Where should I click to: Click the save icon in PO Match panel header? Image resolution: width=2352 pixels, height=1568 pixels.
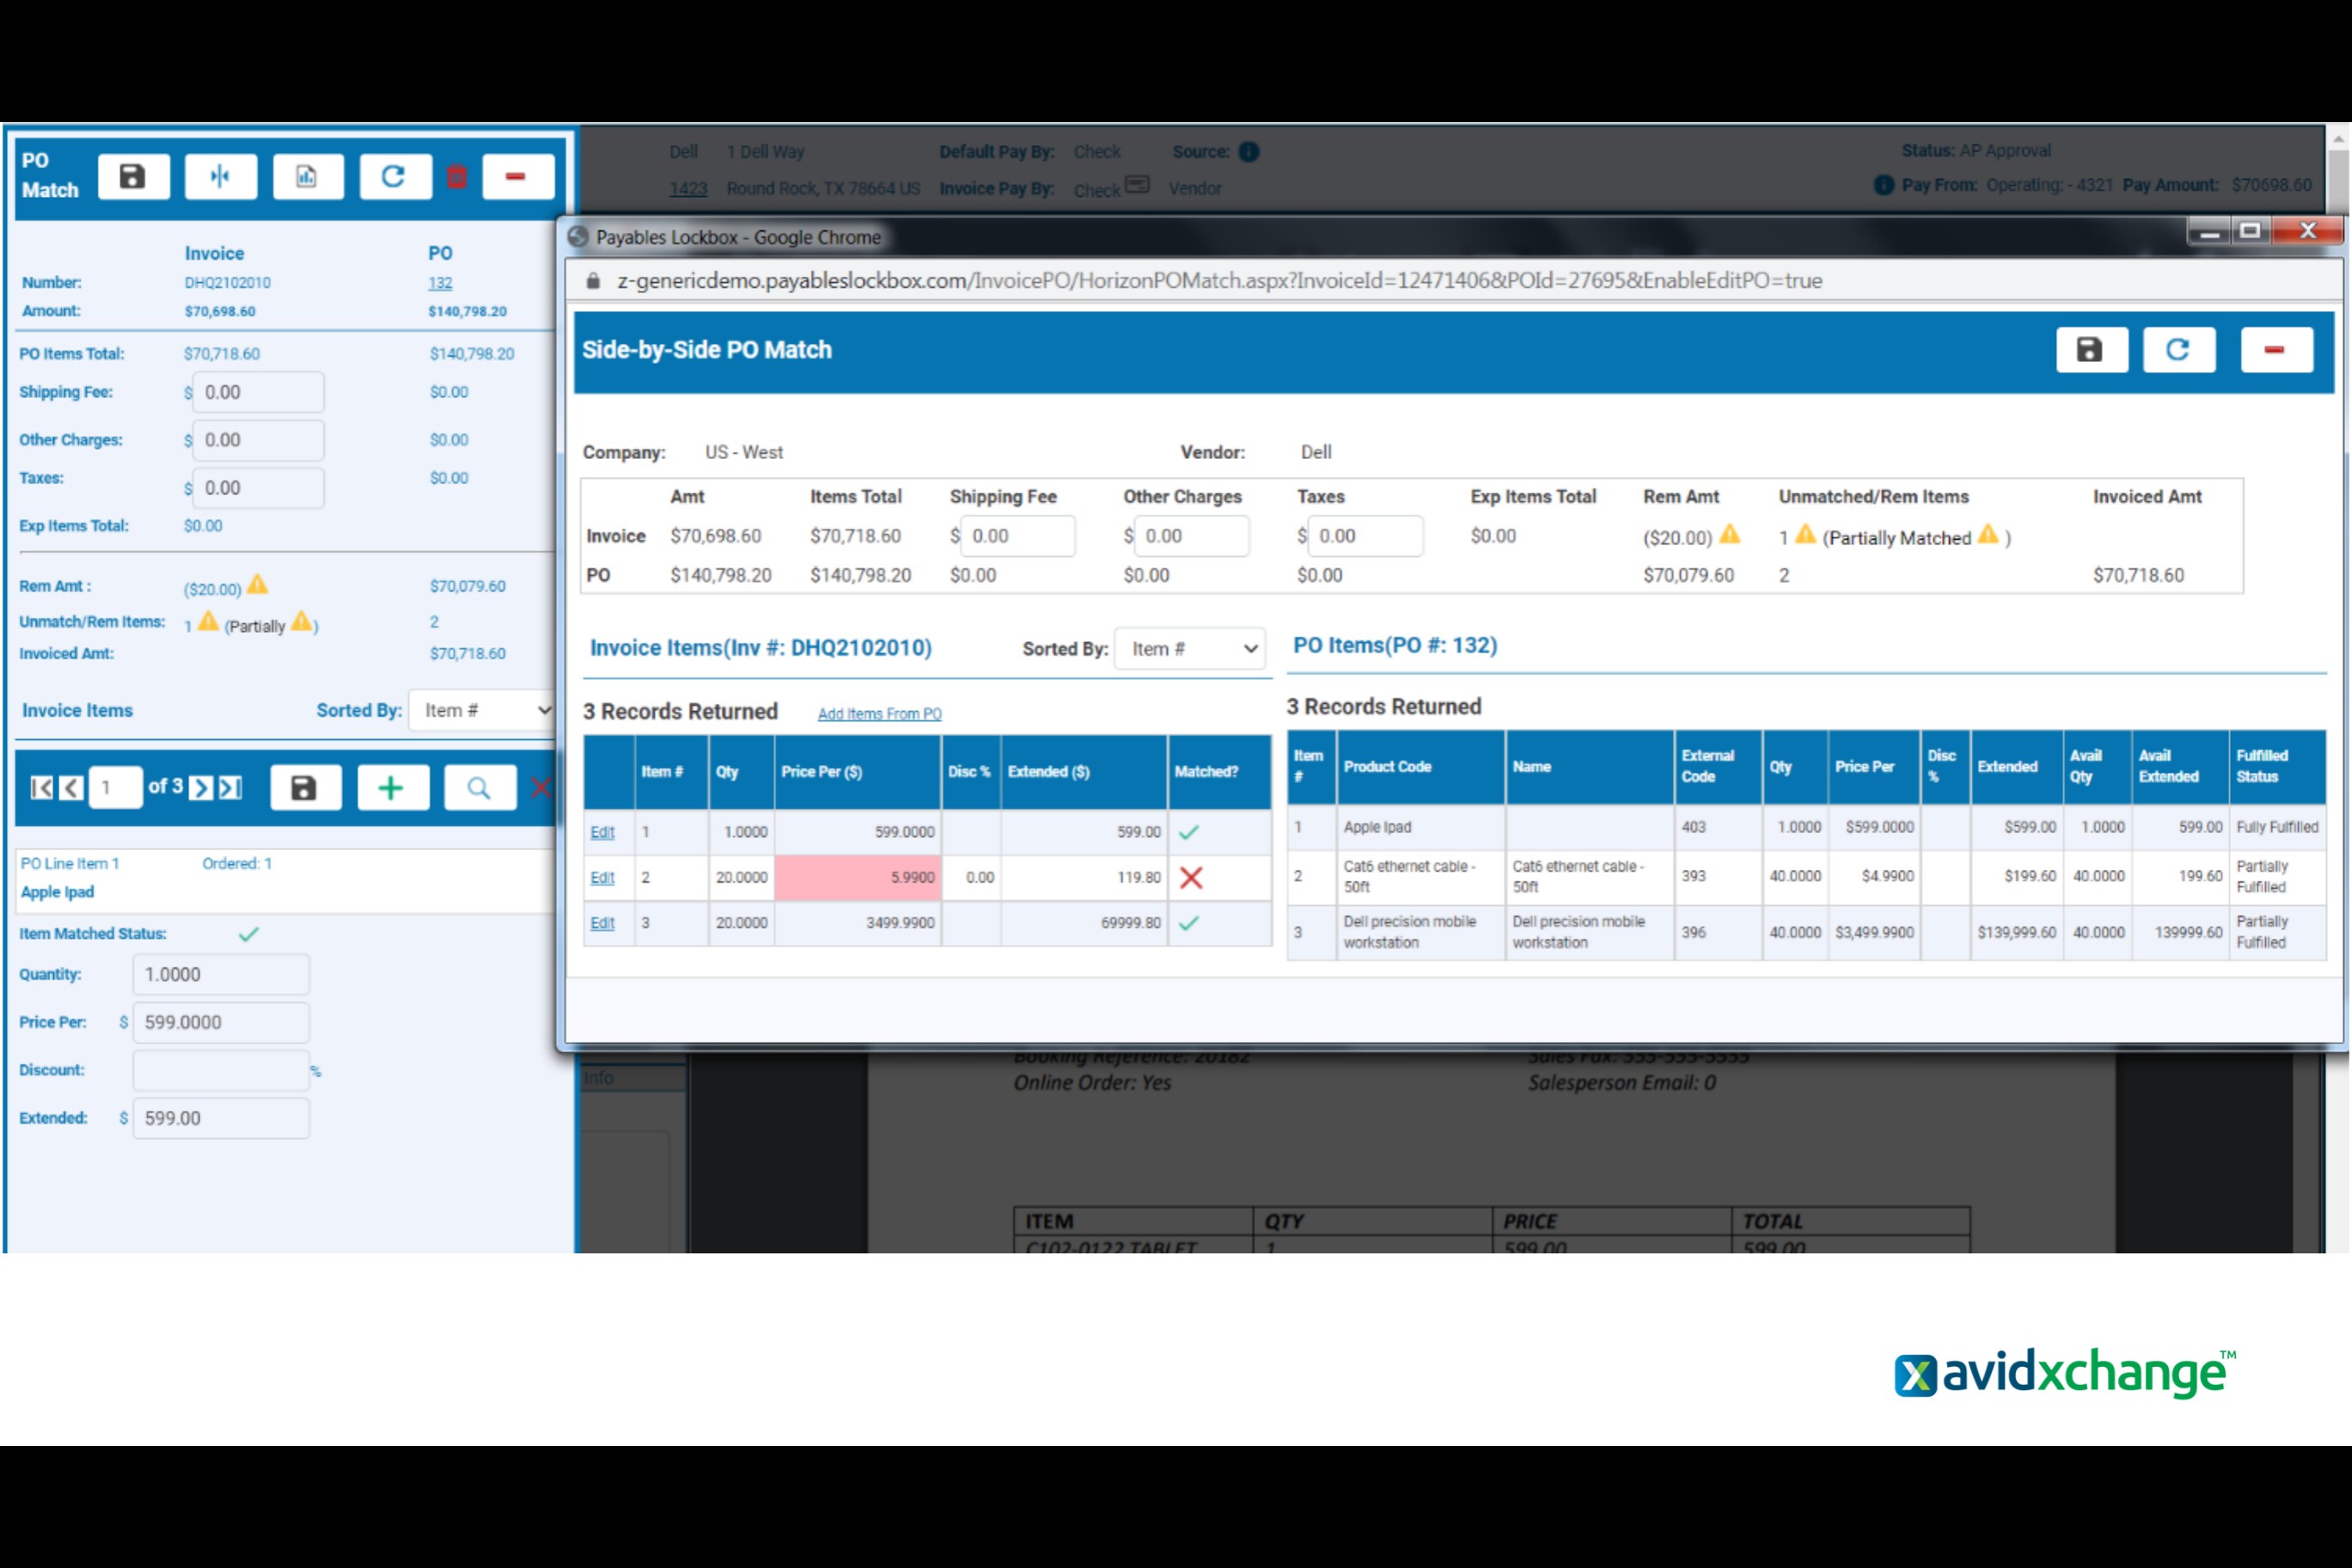pos(133,177)
